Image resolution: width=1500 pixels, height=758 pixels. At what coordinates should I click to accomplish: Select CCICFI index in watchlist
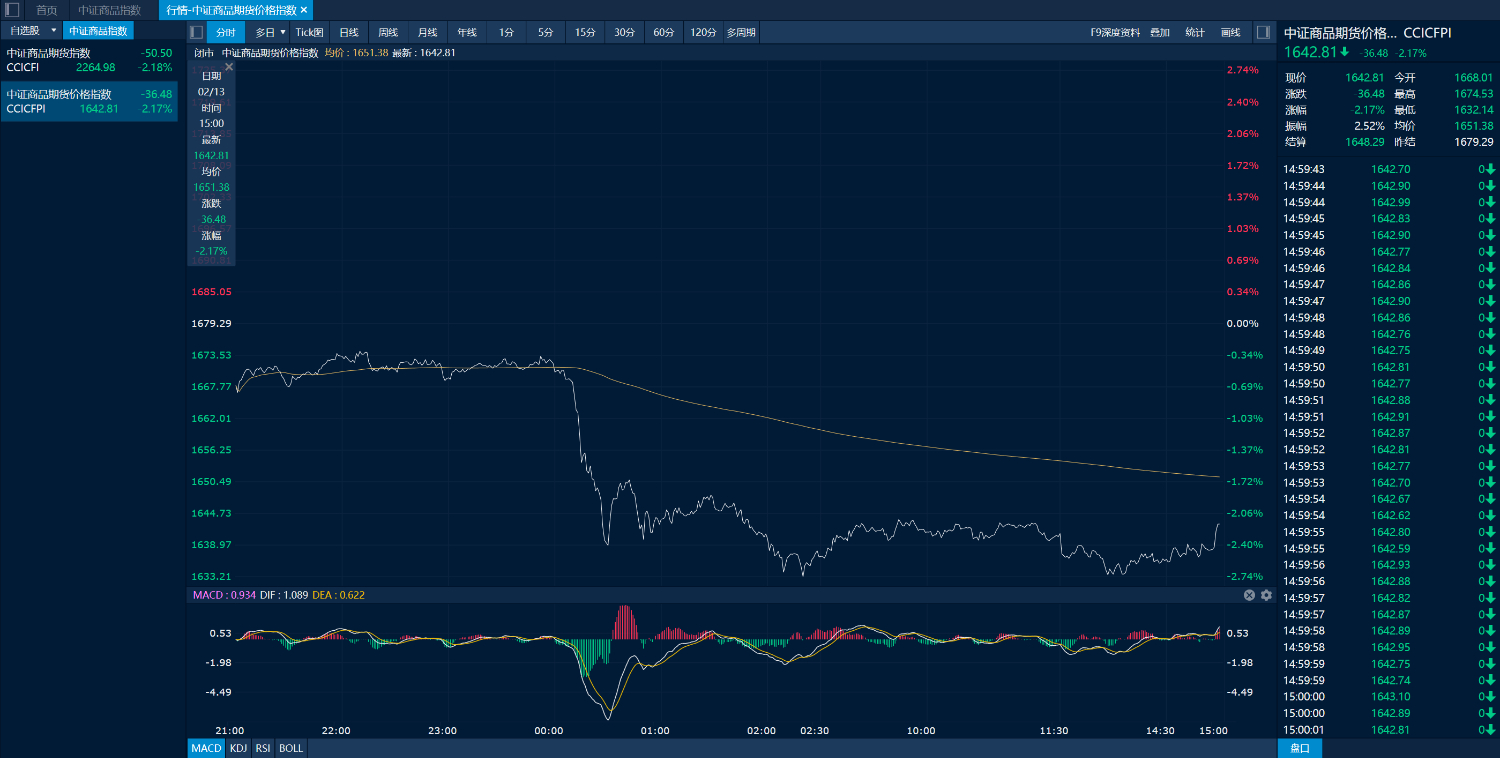click(89, 60)
